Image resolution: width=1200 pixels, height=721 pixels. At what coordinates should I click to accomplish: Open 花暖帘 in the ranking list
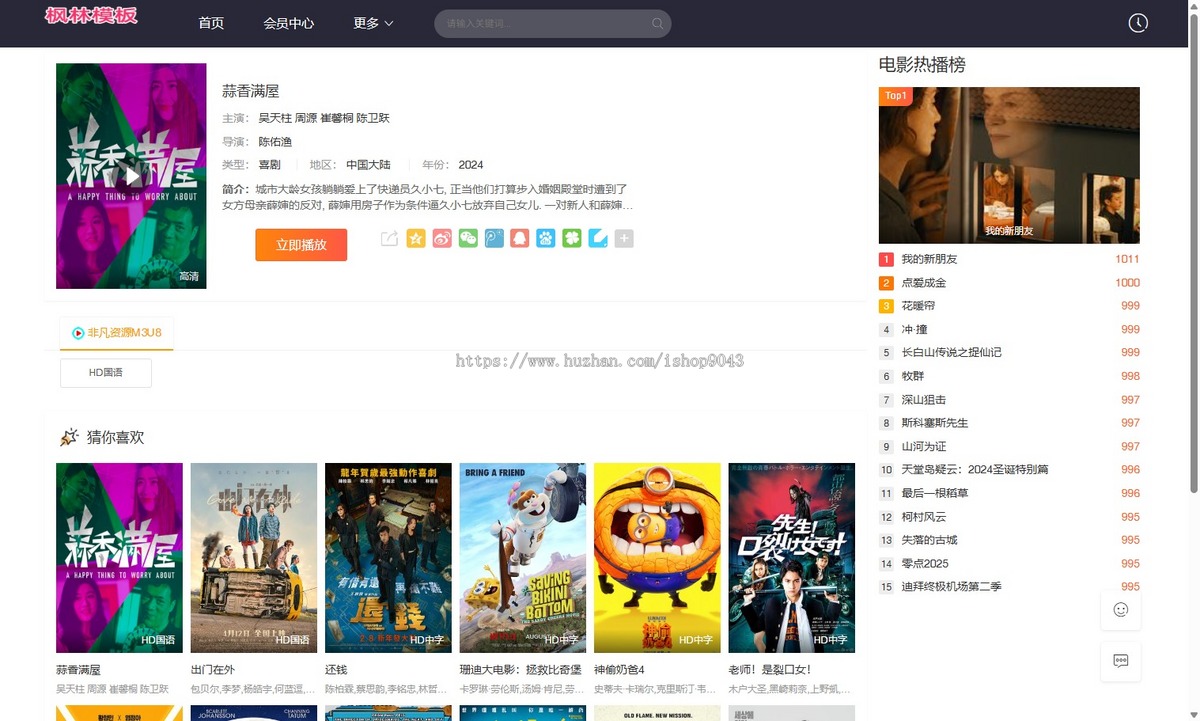pyautogui.click(x=918, y=306)
